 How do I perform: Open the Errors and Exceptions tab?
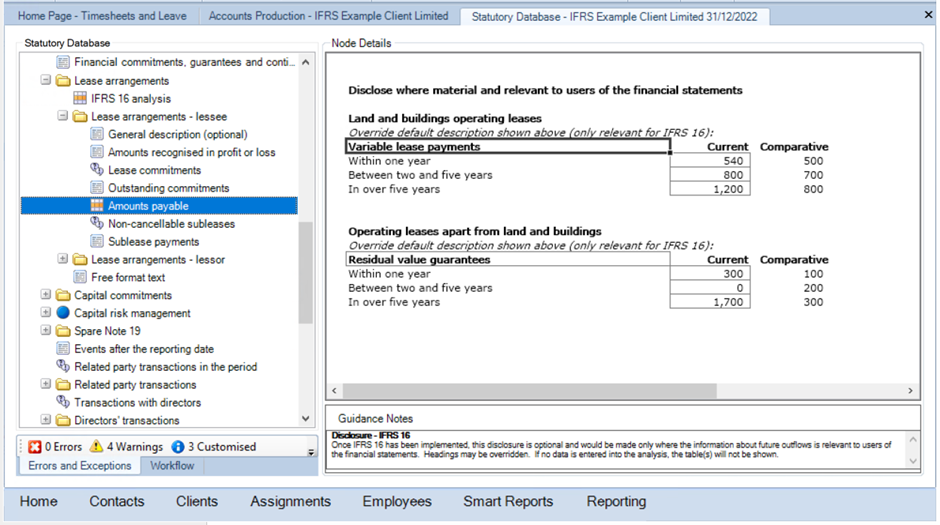coord(80,466)
